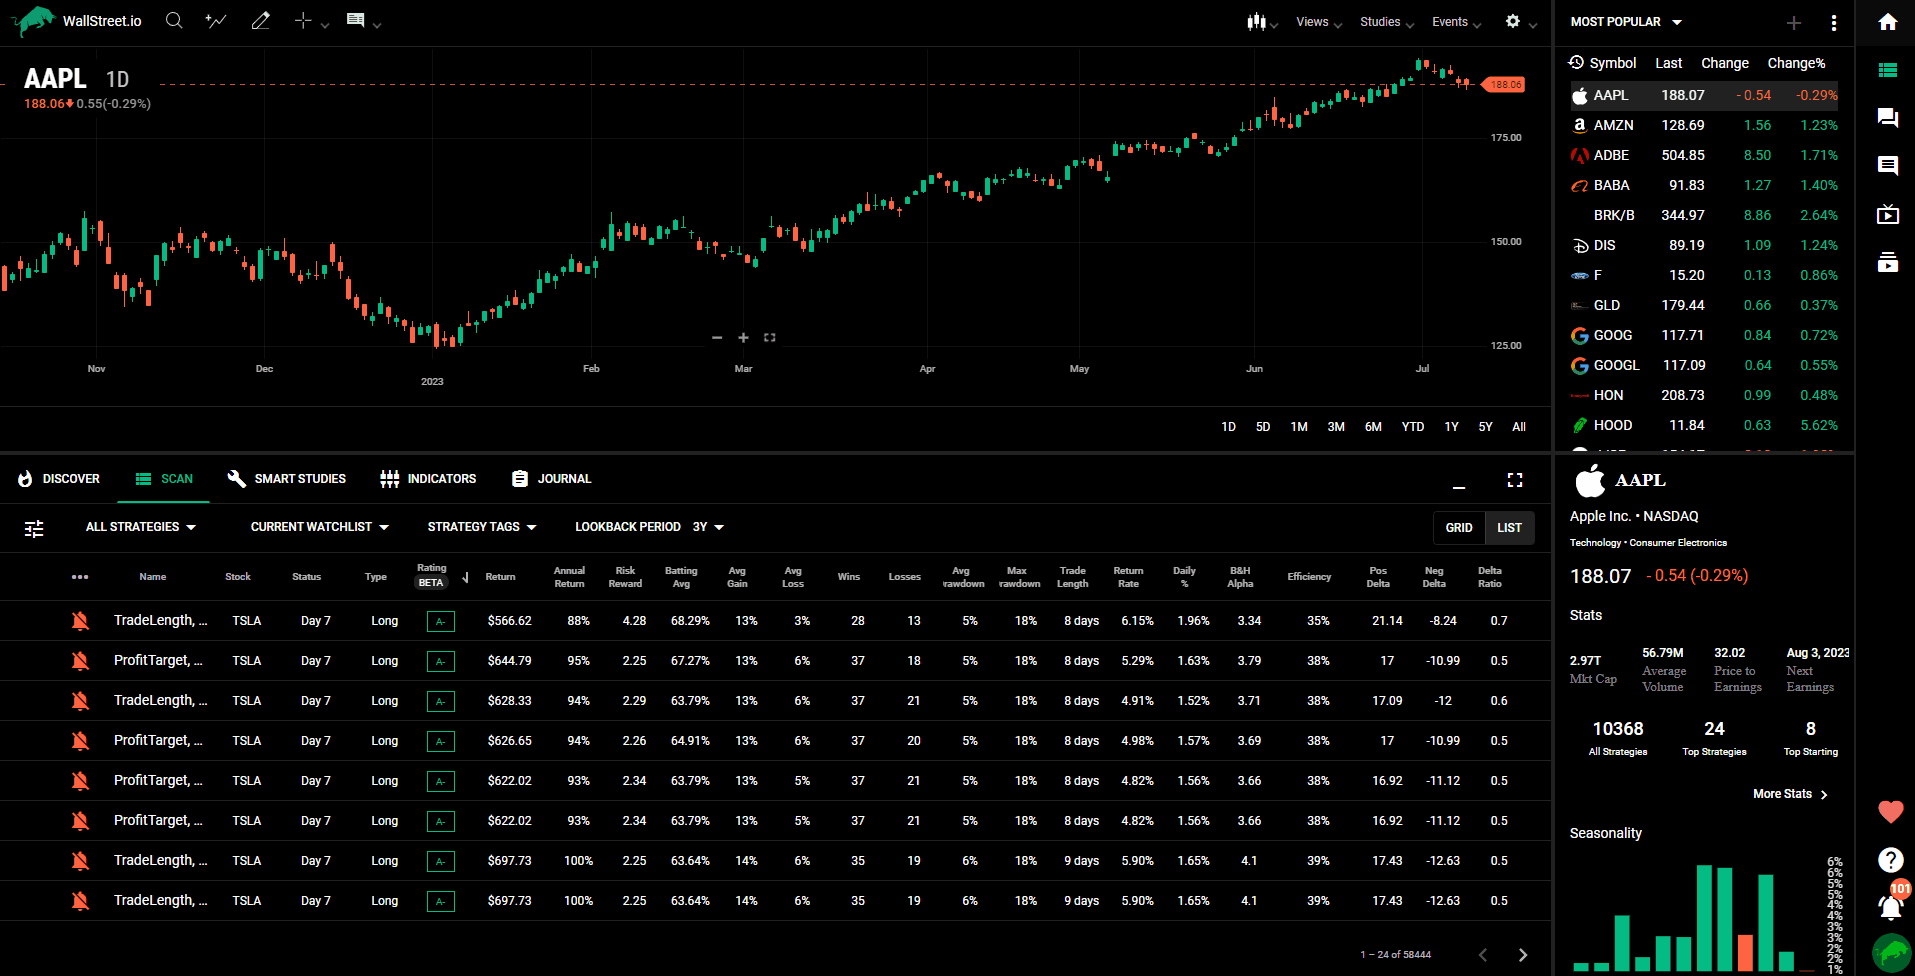Viewport: 1915px width, 976px height.
Task: Open the scan filter sliders icon
Action: click(34, 528)
